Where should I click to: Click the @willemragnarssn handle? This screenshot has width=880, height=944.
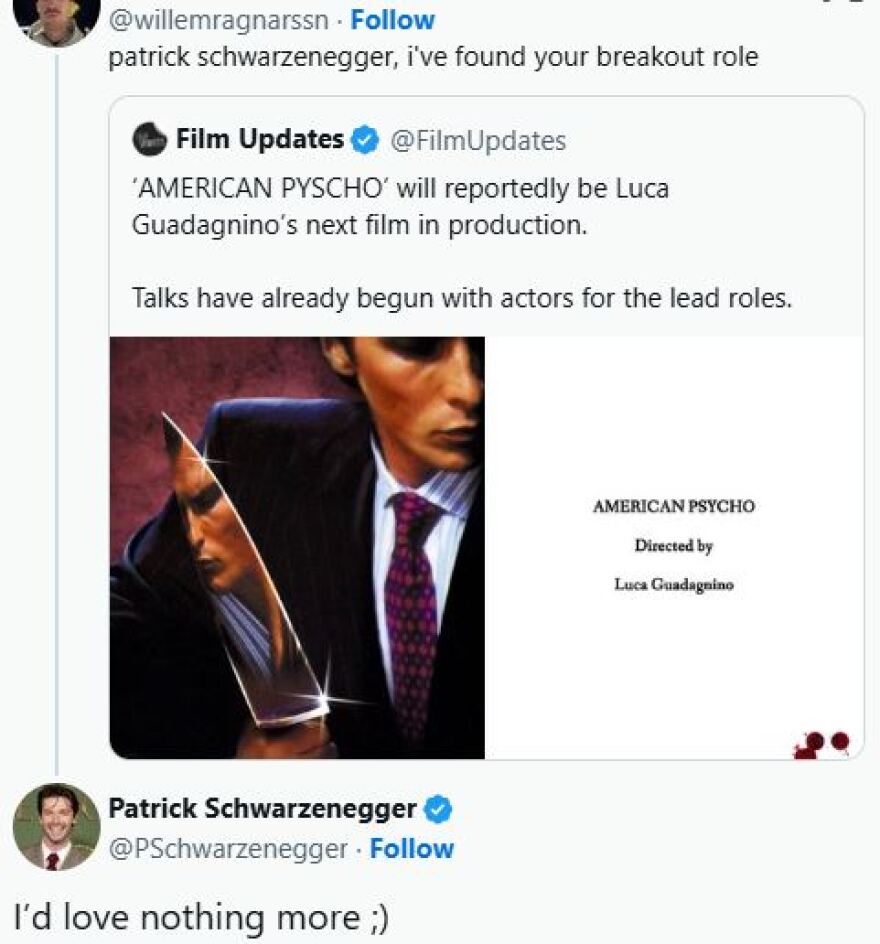(x=218, y=20)
